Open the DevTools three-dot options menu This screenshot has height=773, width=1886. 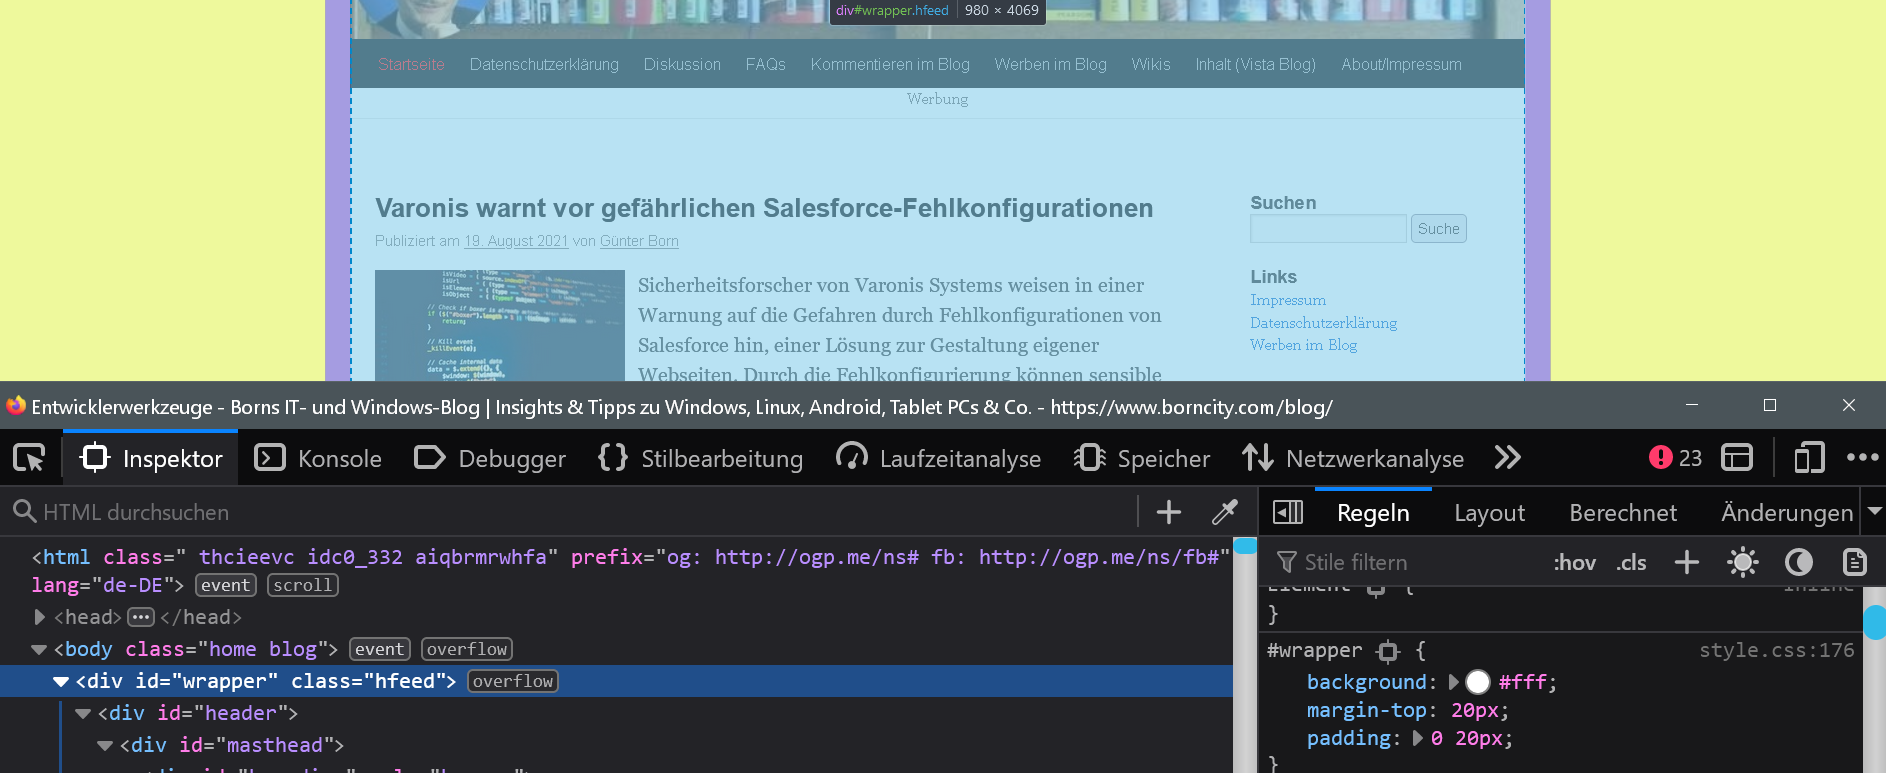click(1862, 458)
